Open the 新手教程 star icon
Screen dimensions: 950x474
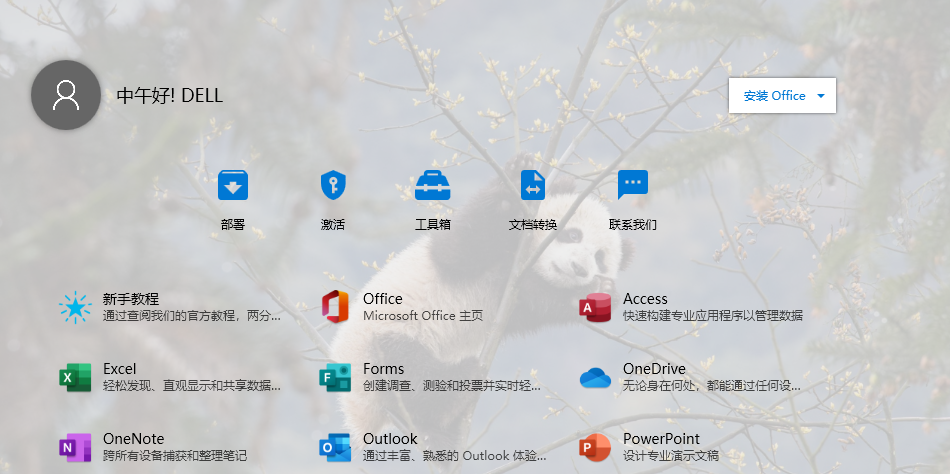coord(75,307)
